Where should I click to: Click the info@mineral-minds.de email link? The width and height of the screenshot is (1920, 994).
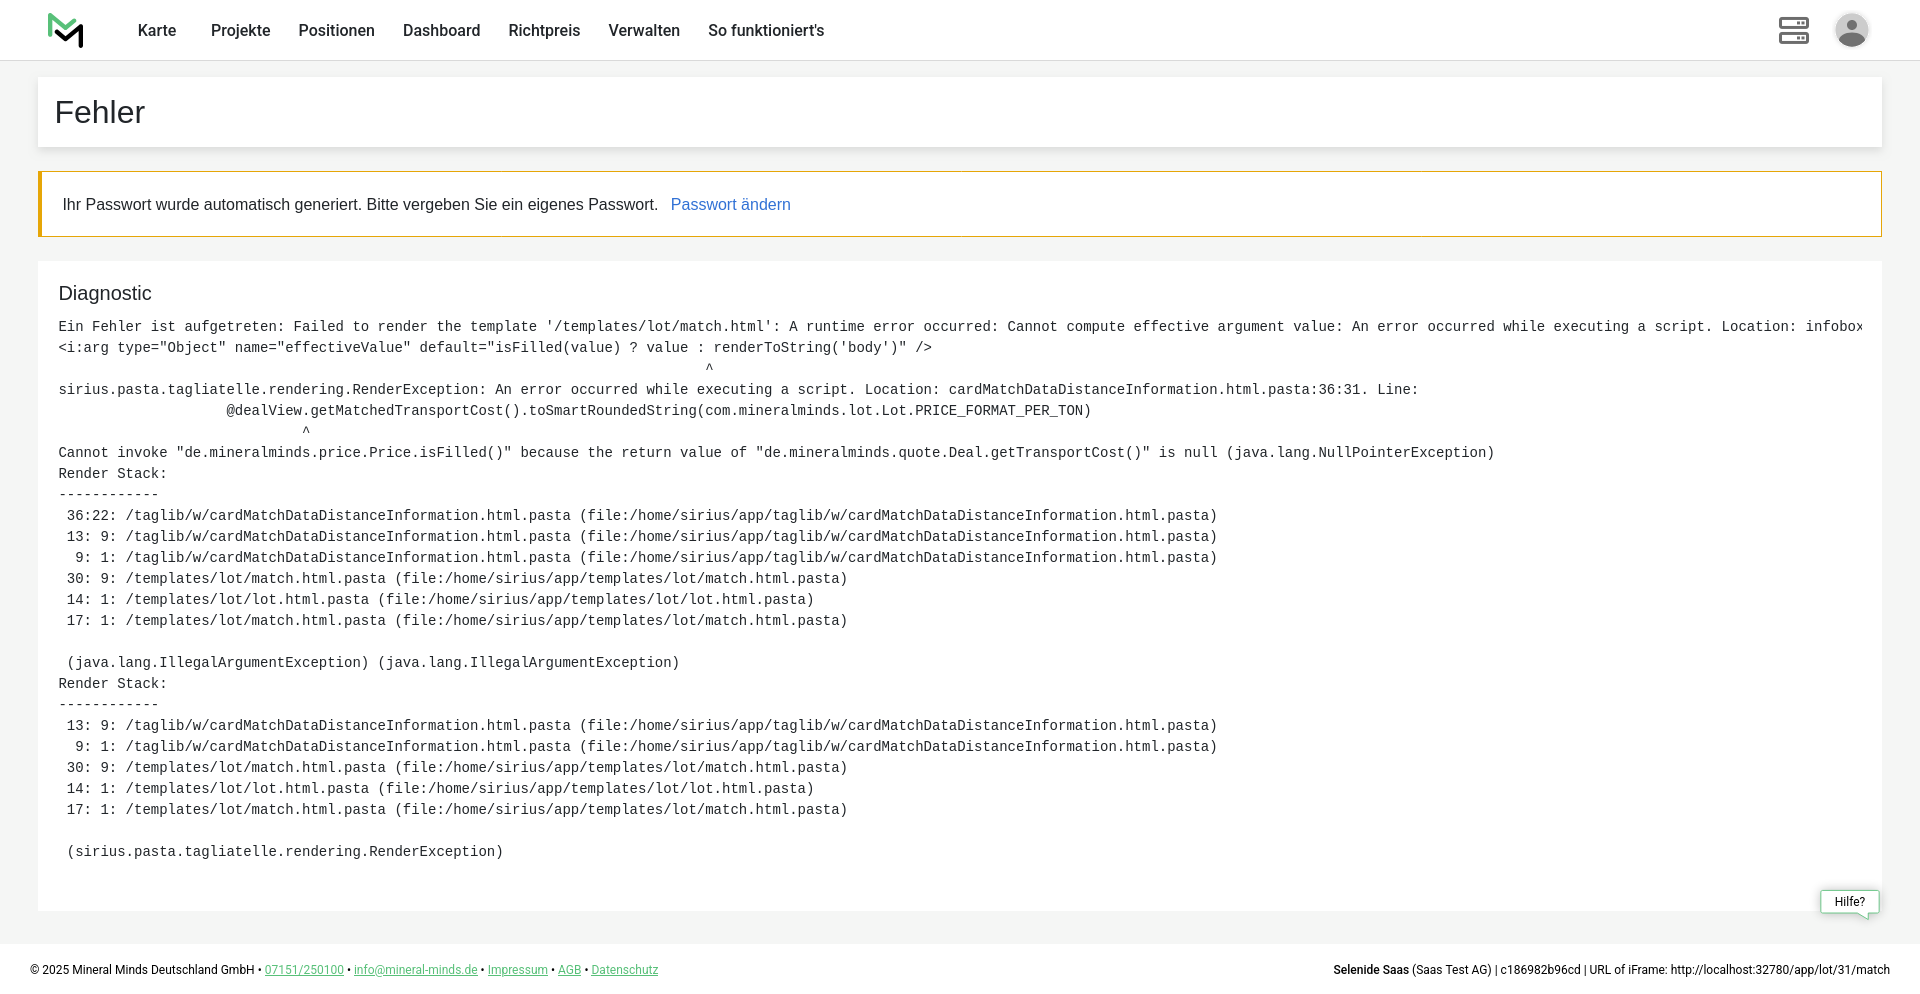pos(415,970)
